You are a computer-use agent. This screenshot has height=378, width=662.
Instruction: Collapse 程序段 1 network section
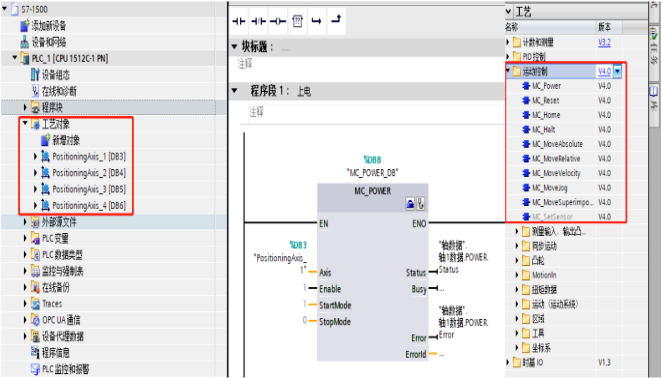(235, 90)
